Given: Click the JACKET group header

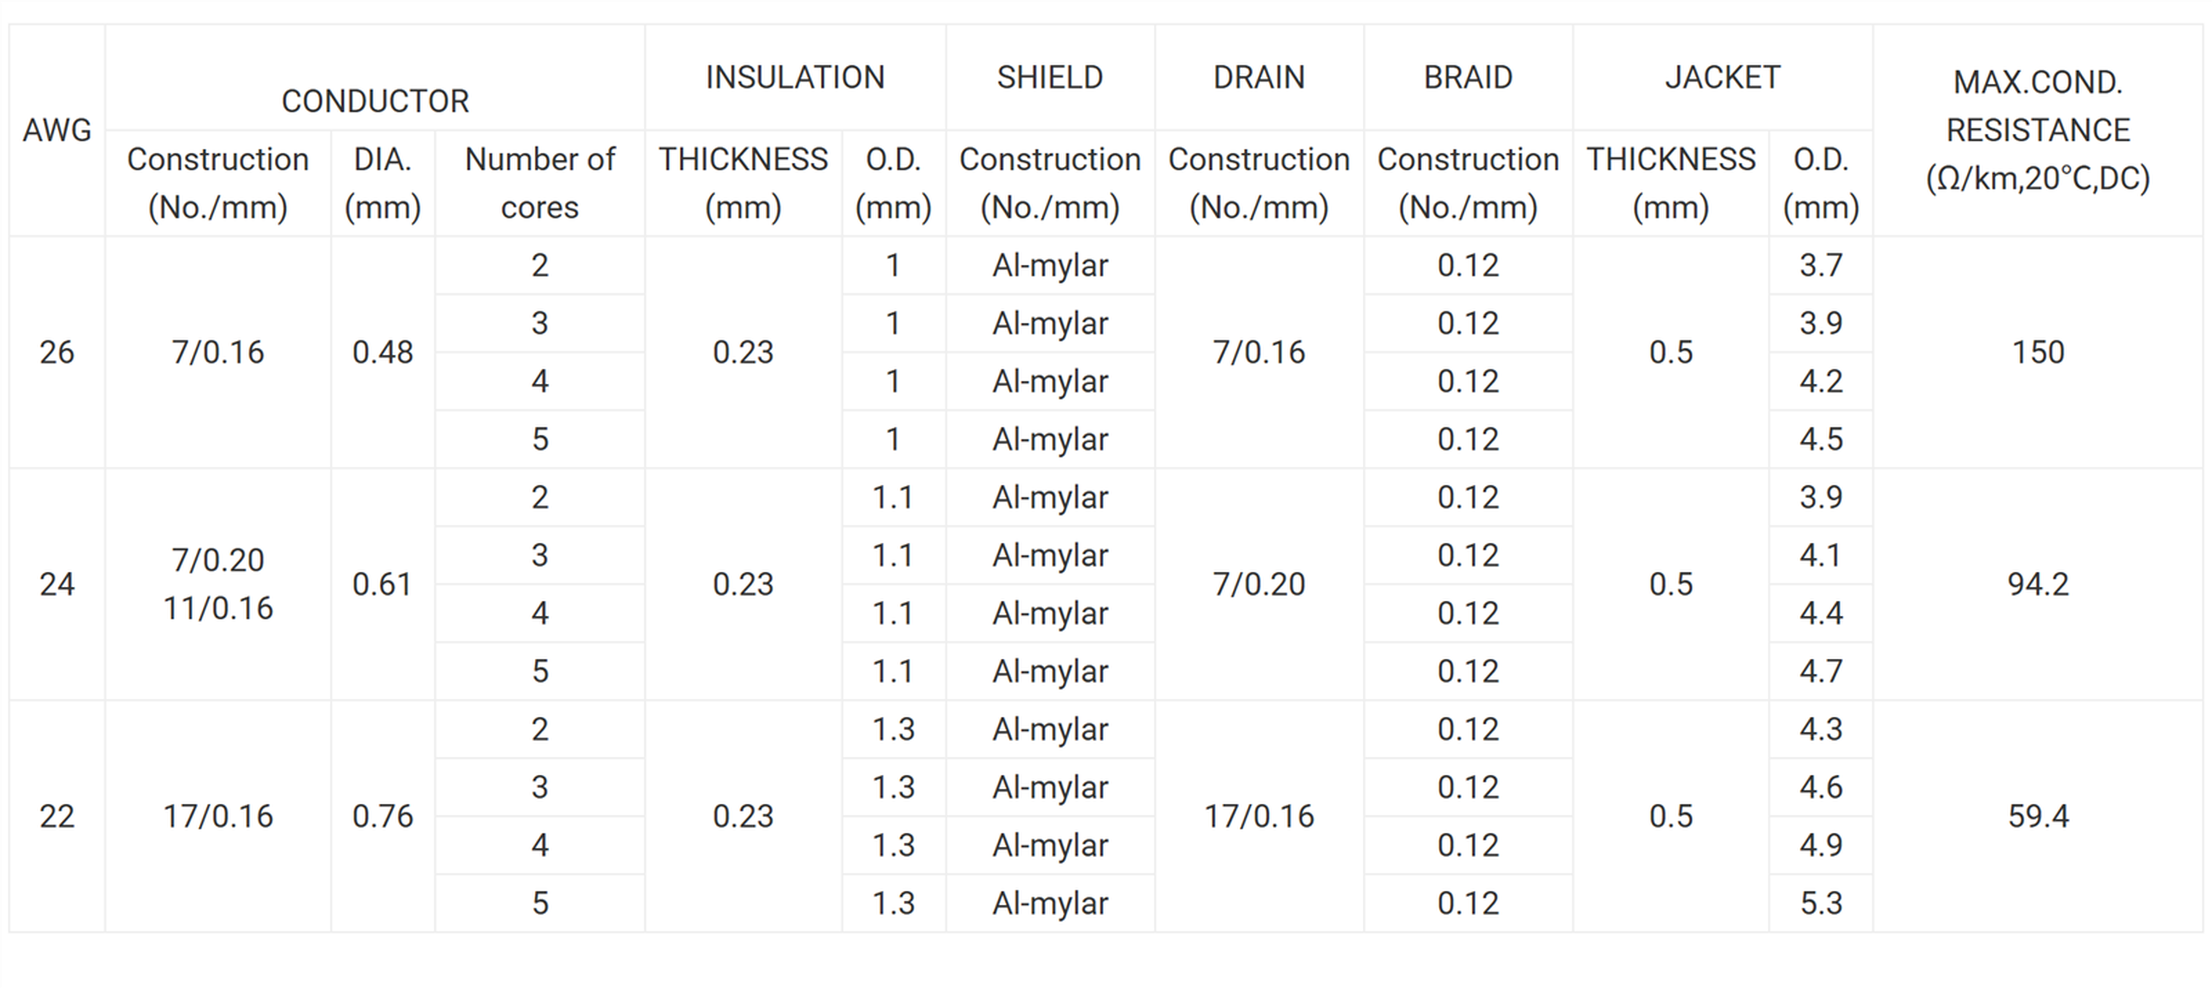Looking at the screenshot, I should [1722, 77].
